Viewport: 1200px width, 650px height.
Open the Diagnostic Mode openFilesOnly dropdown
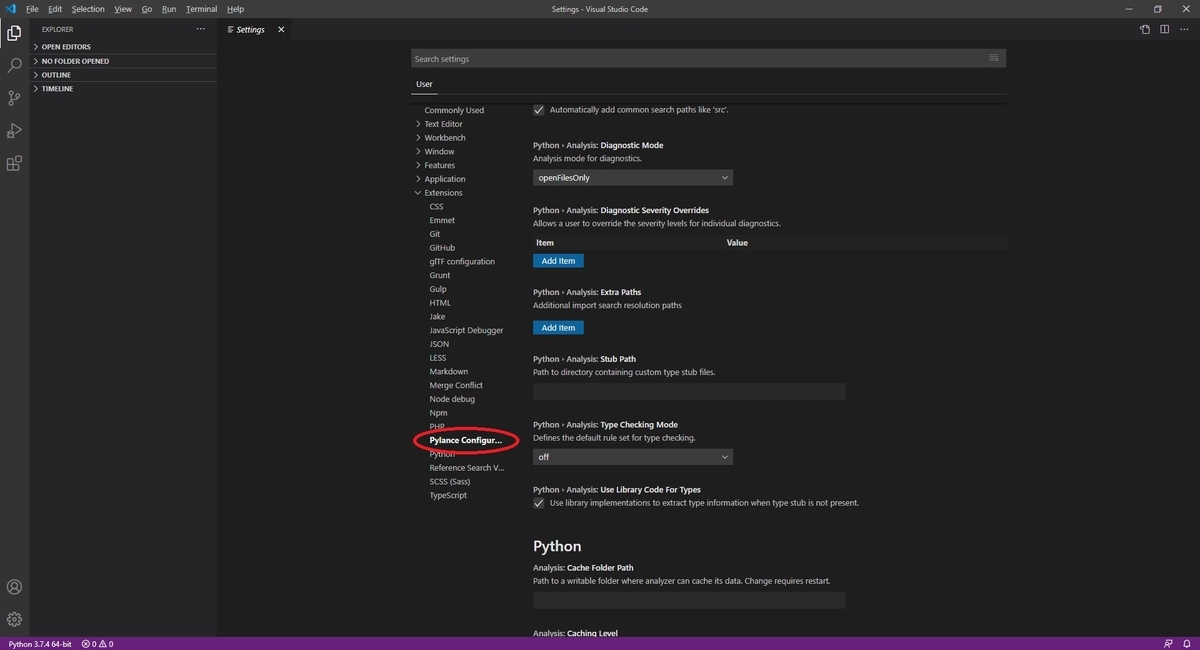click(x=633, y=177)
